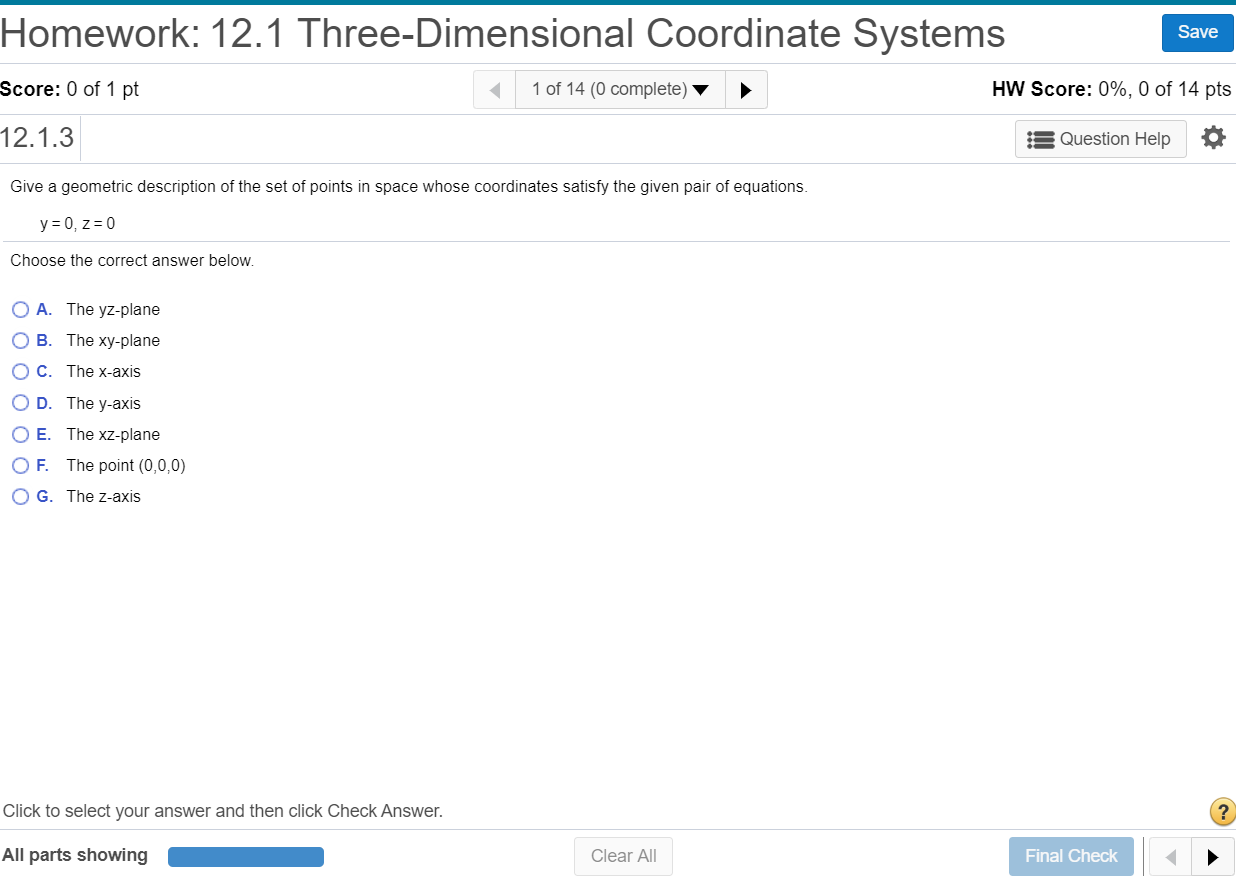Pick answer D, the y-axis
This screenshot has width=1236, height=882.
pyautogui.click(x=20, y=402)
